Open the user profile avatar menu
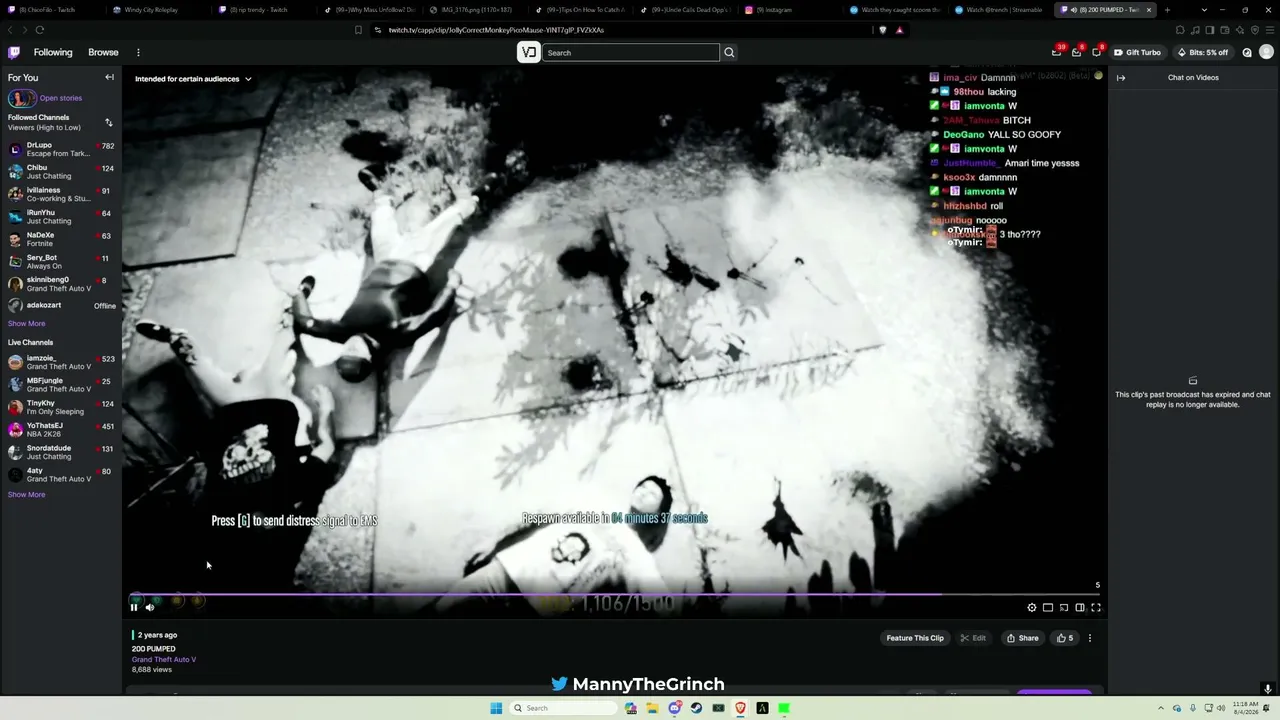This screenshot has width=1280, height=720. (x=1267, y=52)
